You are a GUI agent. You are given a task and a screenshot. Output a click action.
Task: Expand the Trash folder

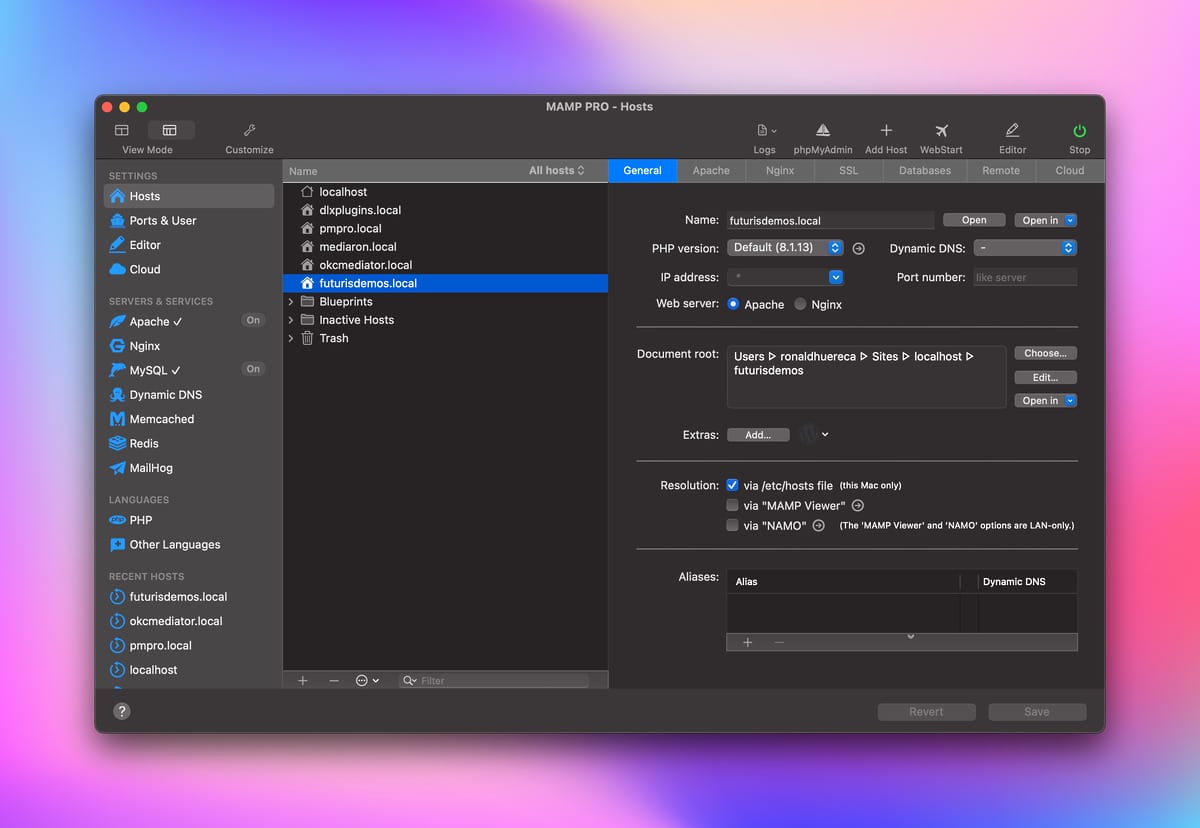(291, 338)
